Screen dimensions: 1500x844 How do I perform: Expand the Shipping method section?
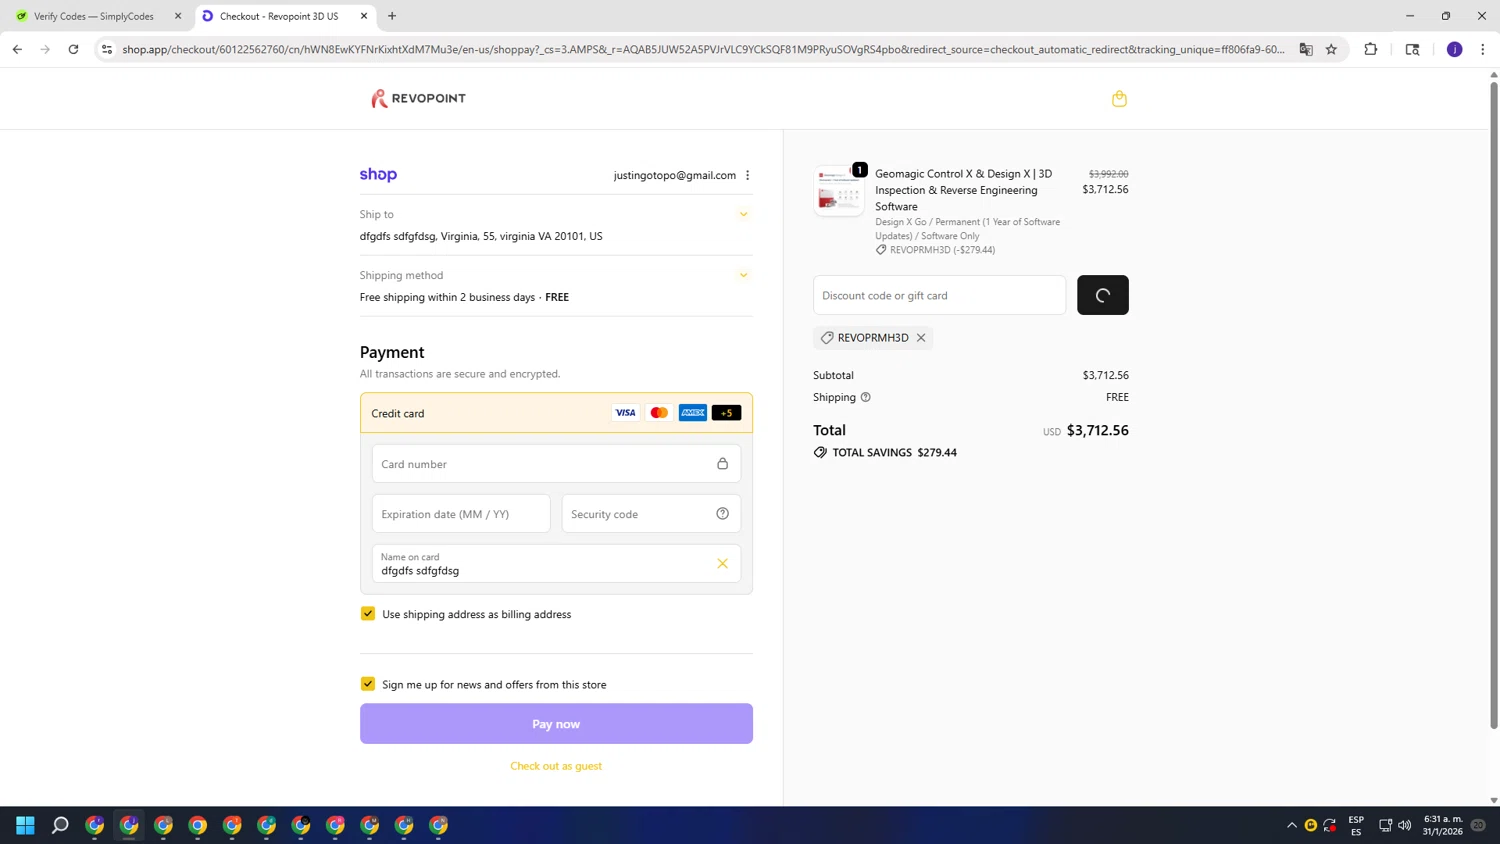[x=743, y=275]
